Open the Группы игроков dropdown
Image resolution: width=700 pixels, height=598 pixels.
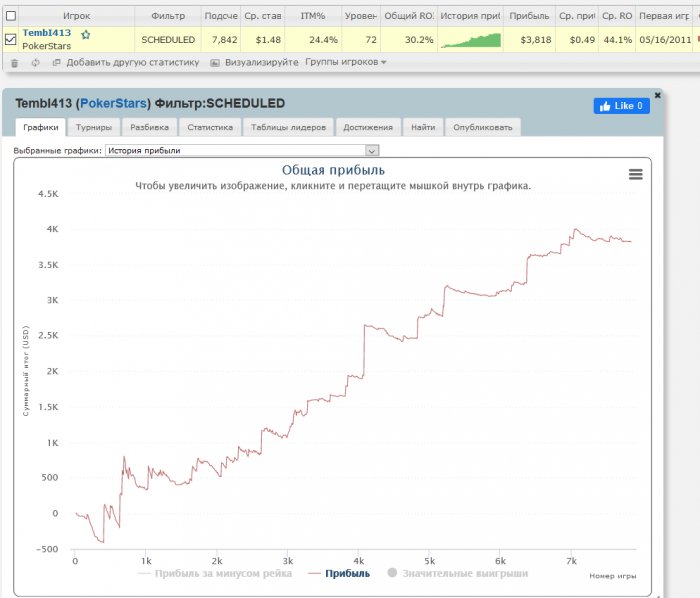pyautogui.click(x=346, y=62)
